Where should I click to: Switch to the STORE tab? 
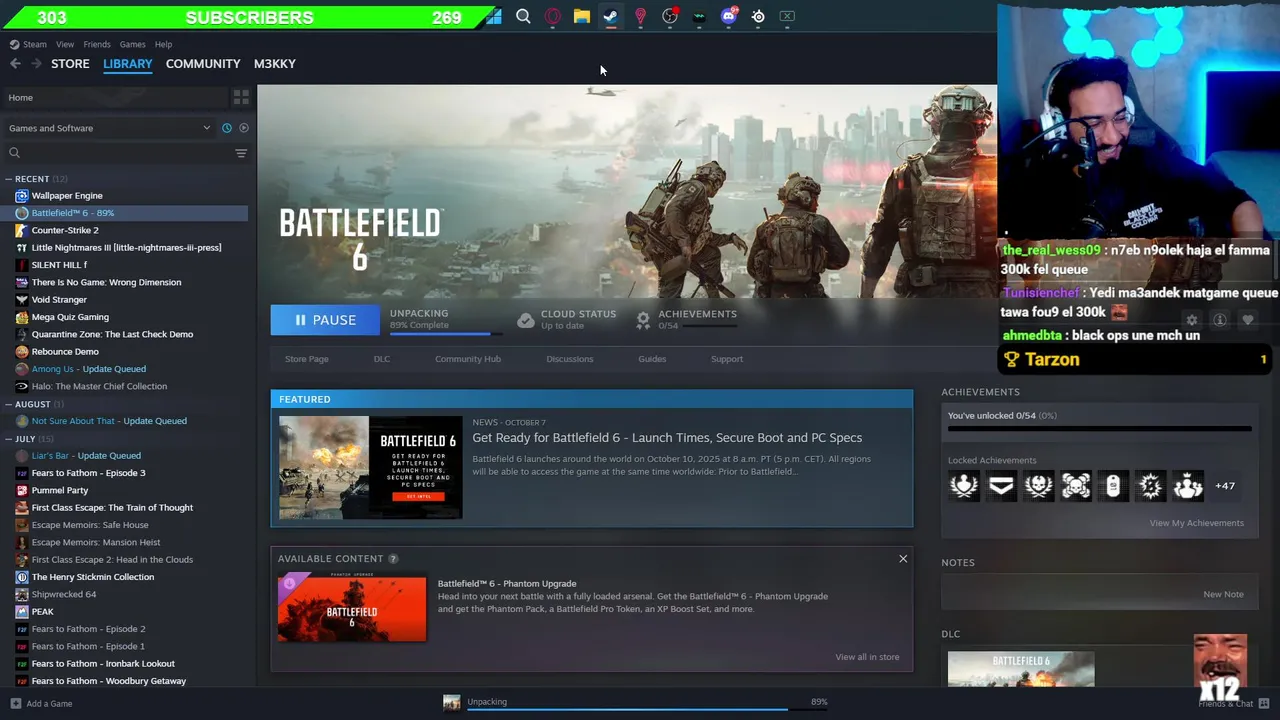coord(70,63)
